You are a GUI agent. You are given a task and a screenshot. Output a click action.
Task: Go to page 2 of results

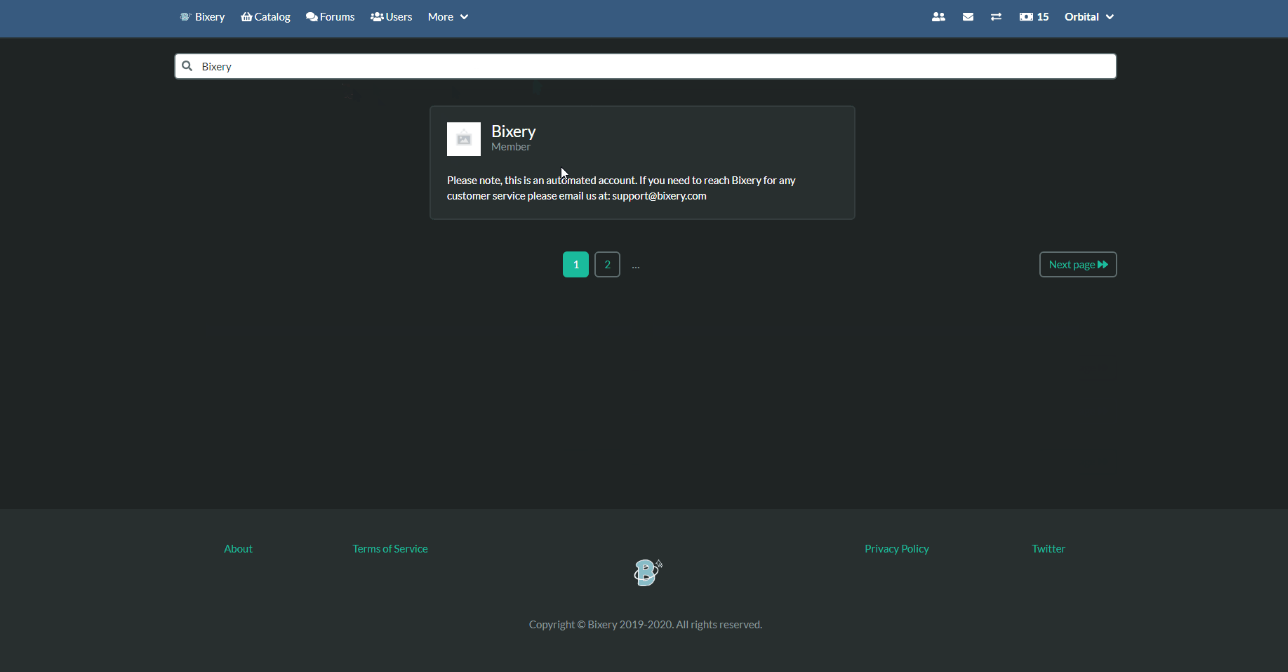click(607, 264)
